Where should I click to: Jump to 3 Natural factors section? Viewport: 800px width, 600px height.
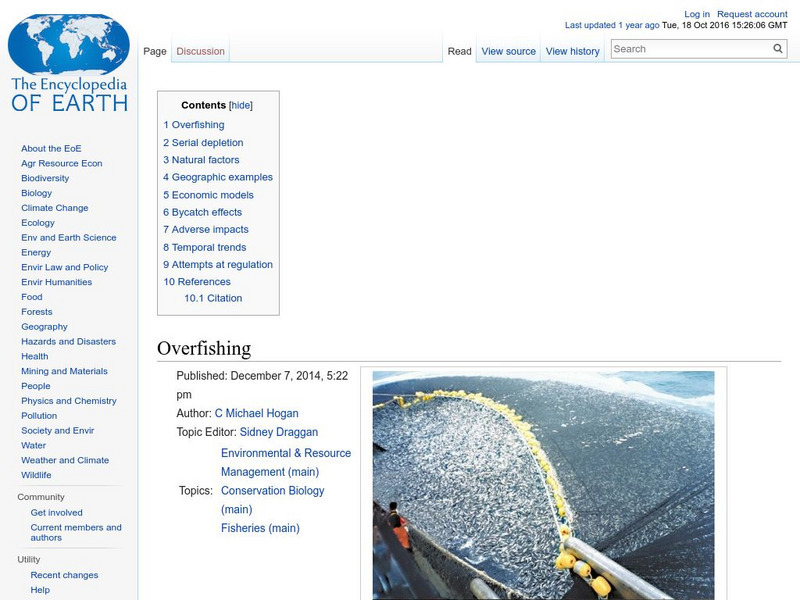tap(201, 160)
